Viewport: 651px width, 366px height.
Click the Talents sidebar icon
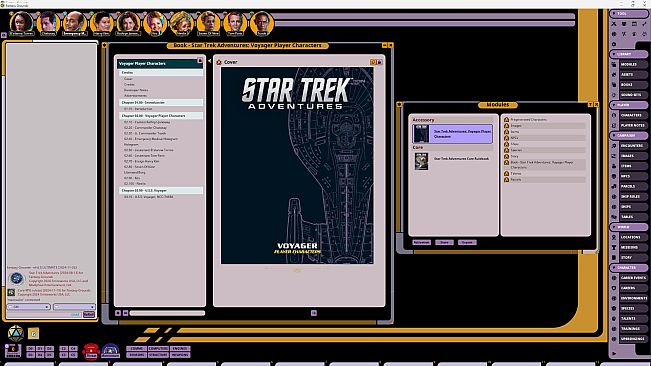(x=614, y=318)
